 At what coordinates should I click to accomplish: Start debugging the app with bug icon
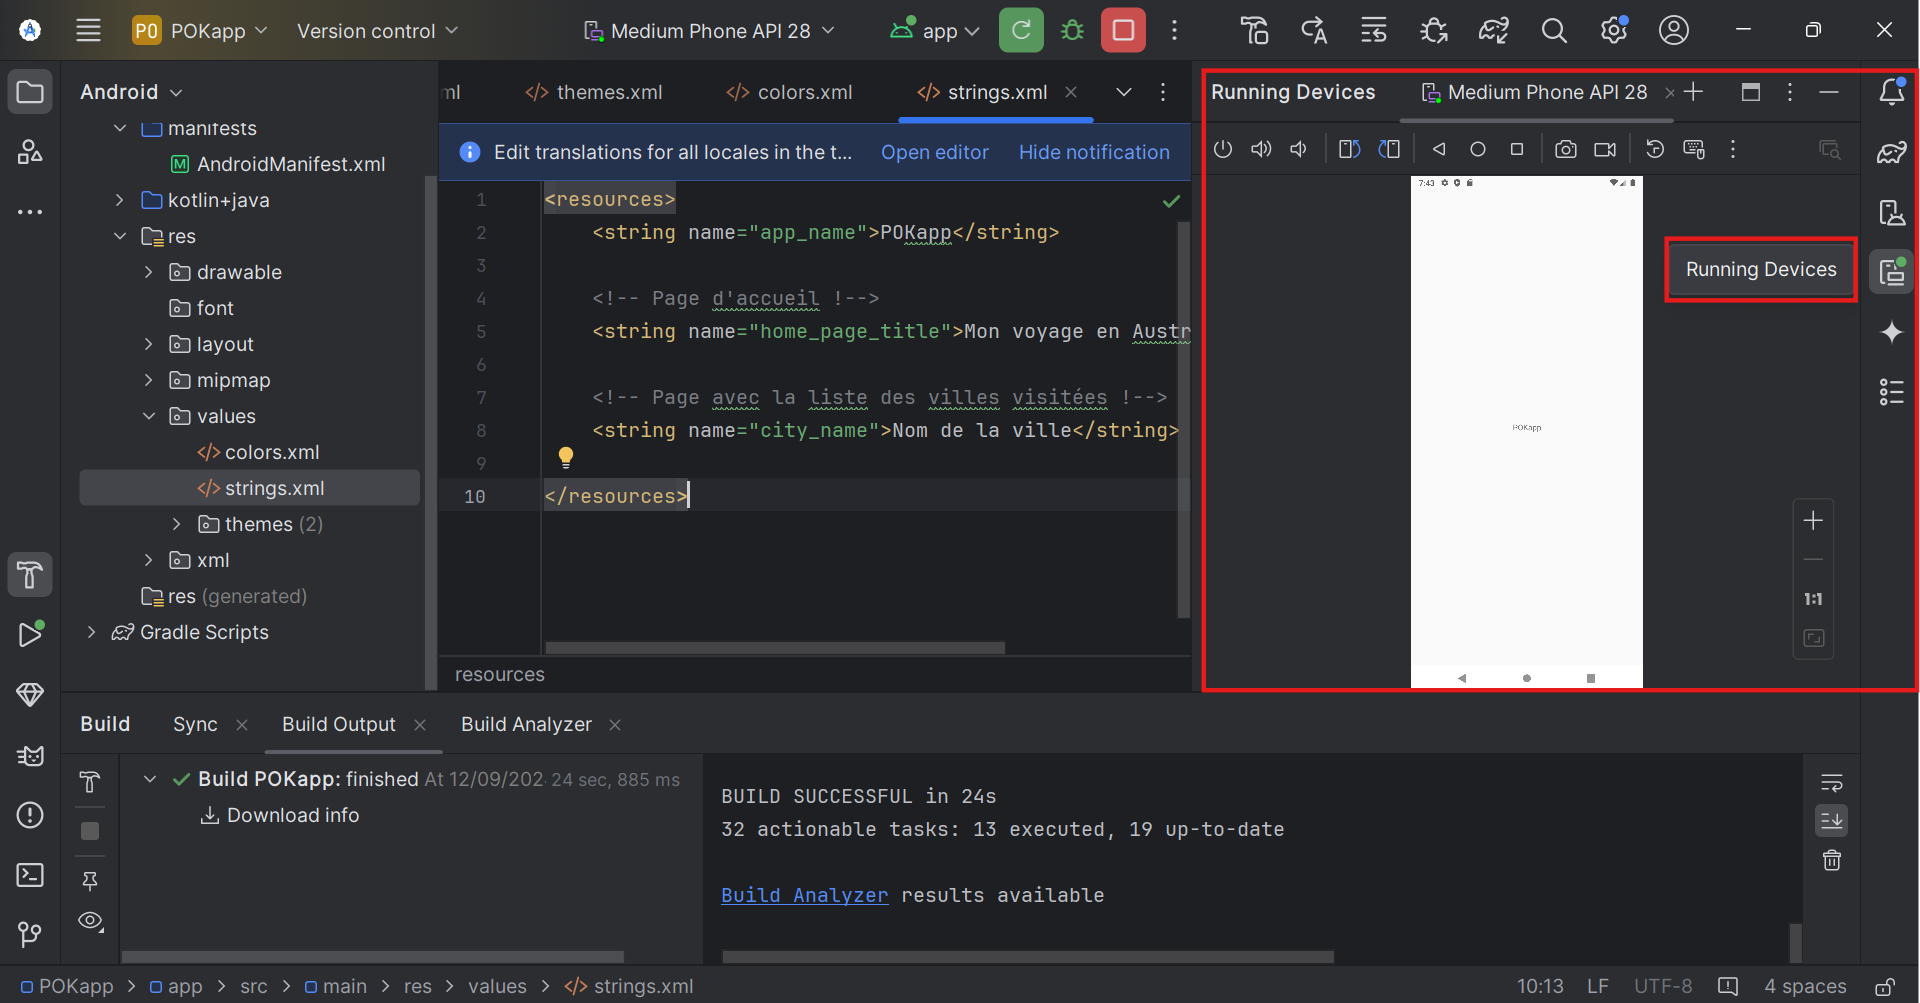pos(1072,30)
